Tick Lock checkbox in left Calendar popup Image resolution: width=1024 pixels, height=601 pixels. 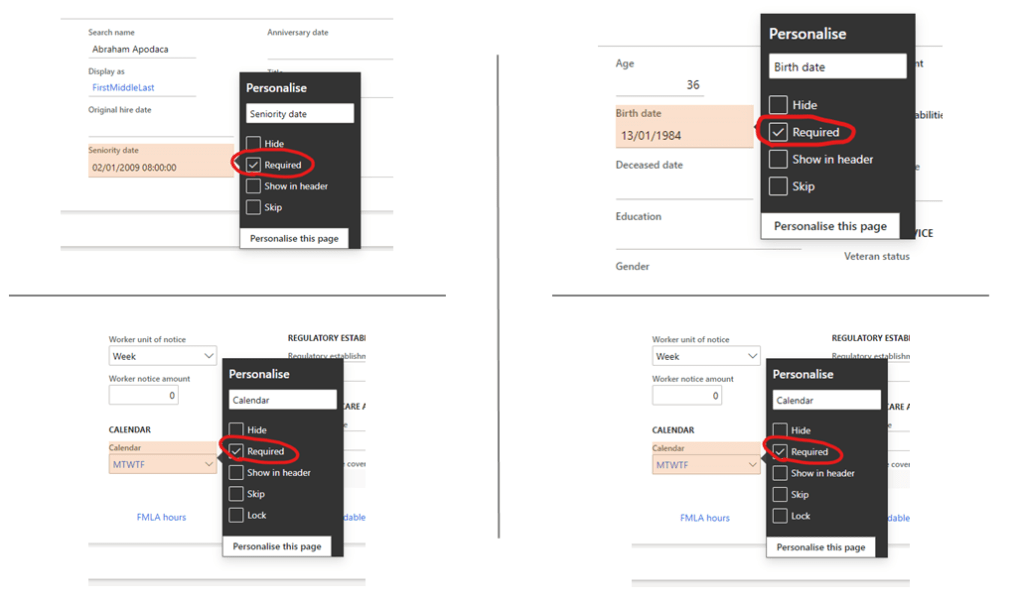pos(236,515)
